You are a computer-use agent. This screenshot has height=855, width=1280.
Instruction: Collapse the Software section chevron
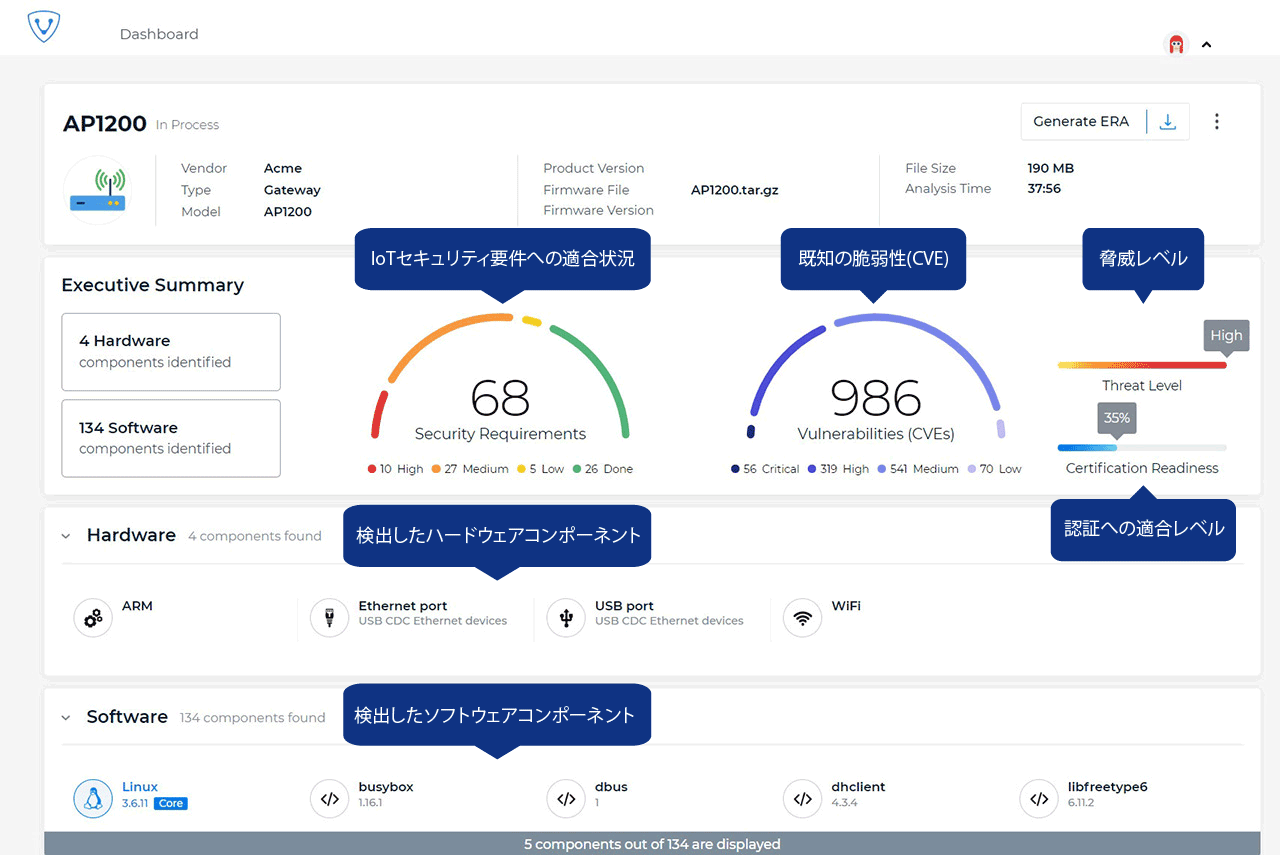(x=66, y=717)
